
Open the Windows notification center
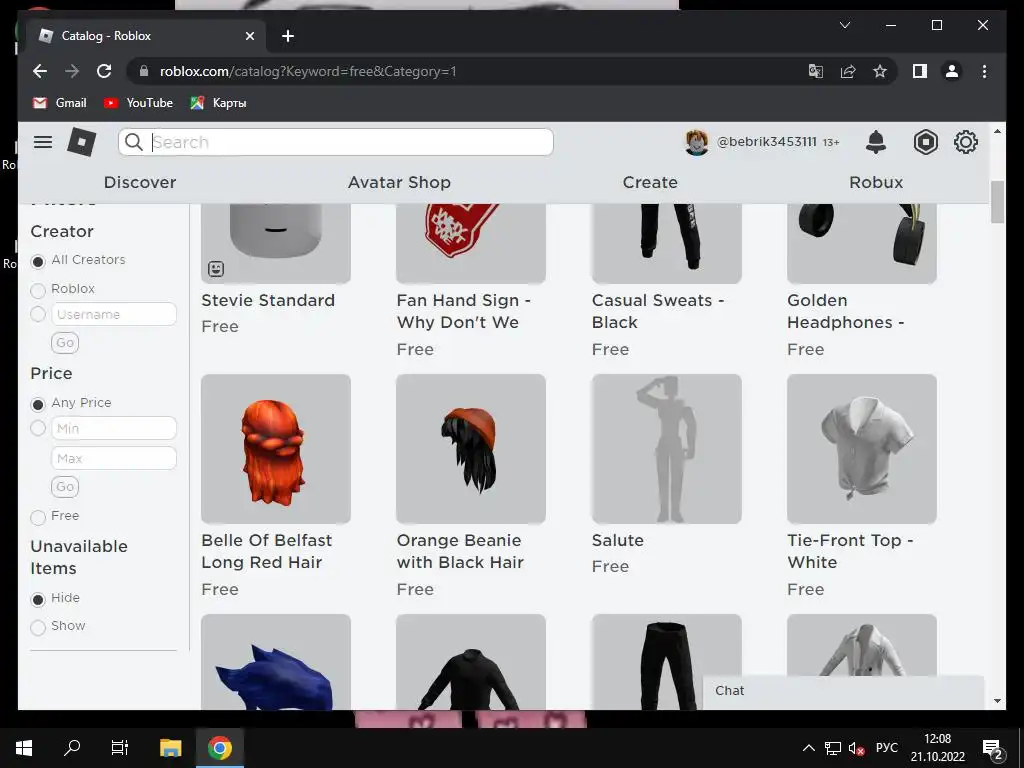(x=993, y=749)
